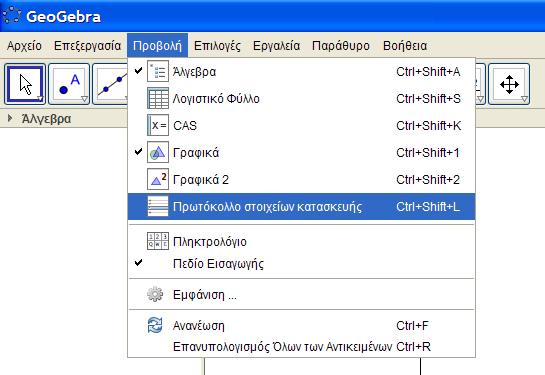Click the refresh arrows icon beside Ανανέωση

pyautogui.click(x=155, y=325)
